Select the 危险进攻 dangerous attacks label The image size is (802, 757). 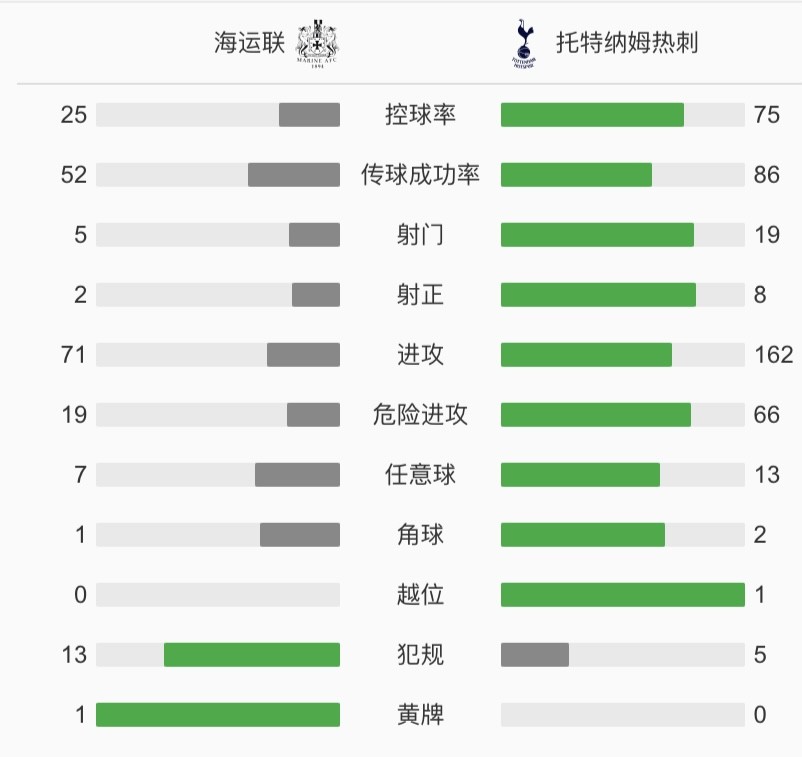[420, 414]
